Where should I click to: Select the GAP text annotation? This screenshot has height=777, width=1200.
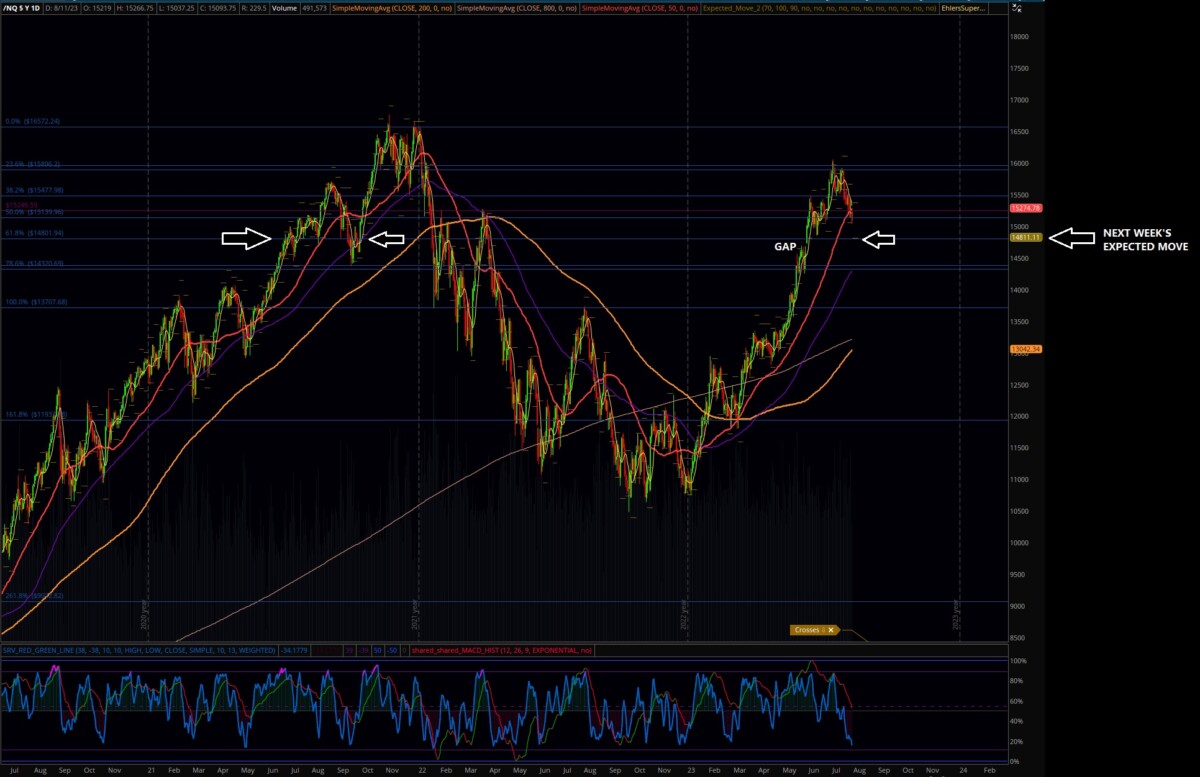pyautogui.click(x=785, y=244)
